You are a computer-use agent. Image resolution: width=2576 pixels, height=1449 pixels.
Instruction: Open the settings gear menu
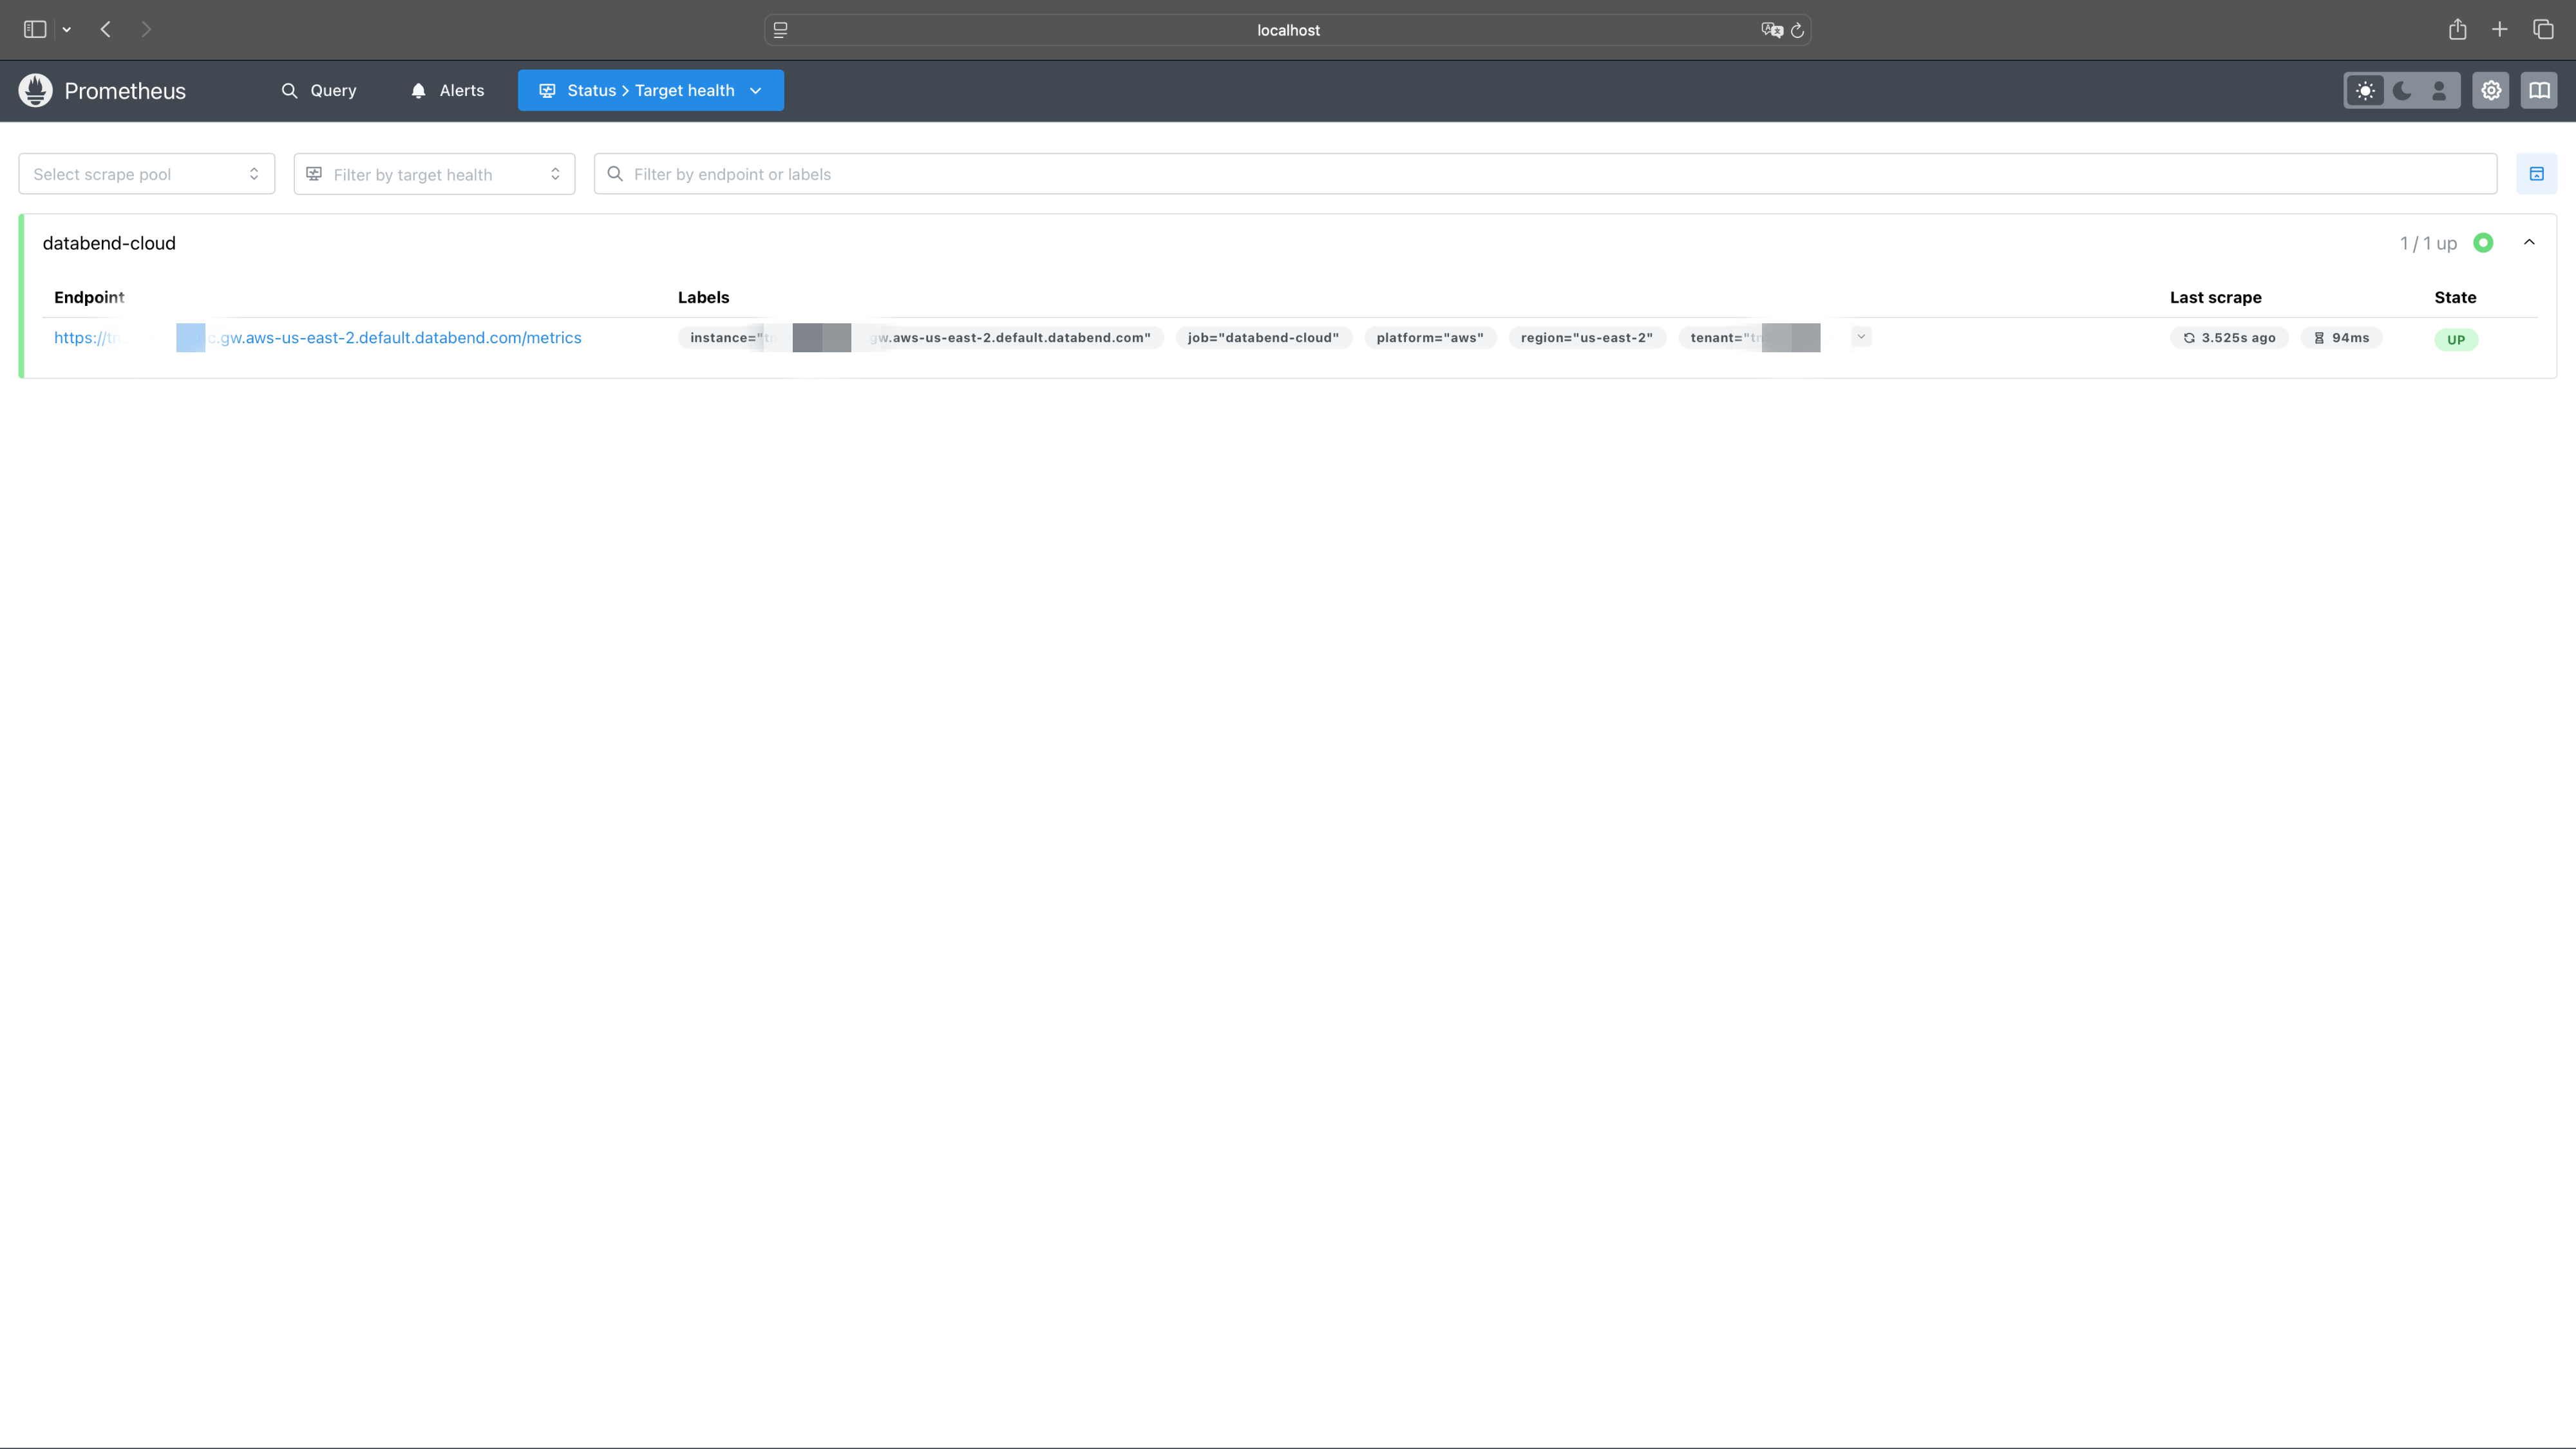coord(2491,91)
